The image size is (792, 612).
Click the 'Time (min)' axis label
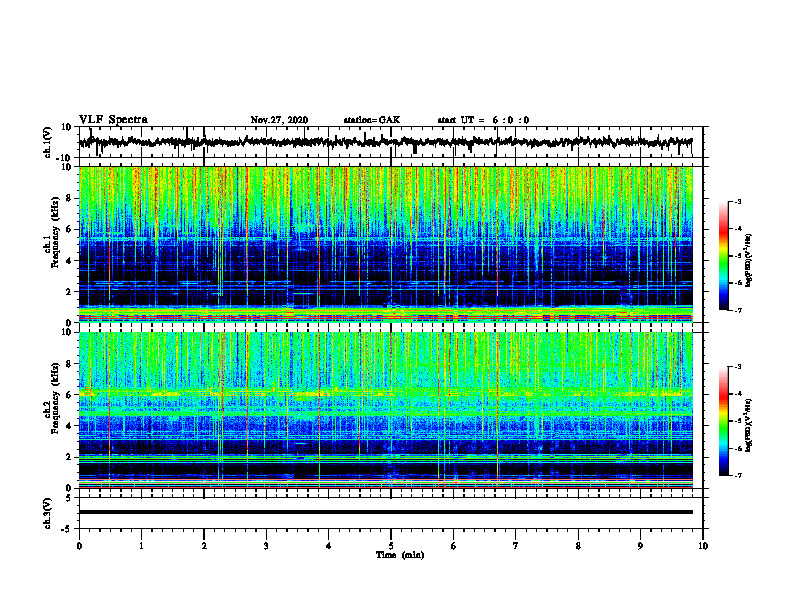tap(400, 555)
